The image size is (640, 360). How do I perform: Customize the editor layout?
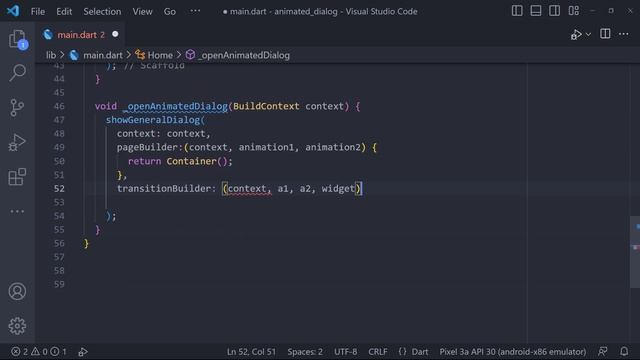pyautogui.click(x=573, y=11)
